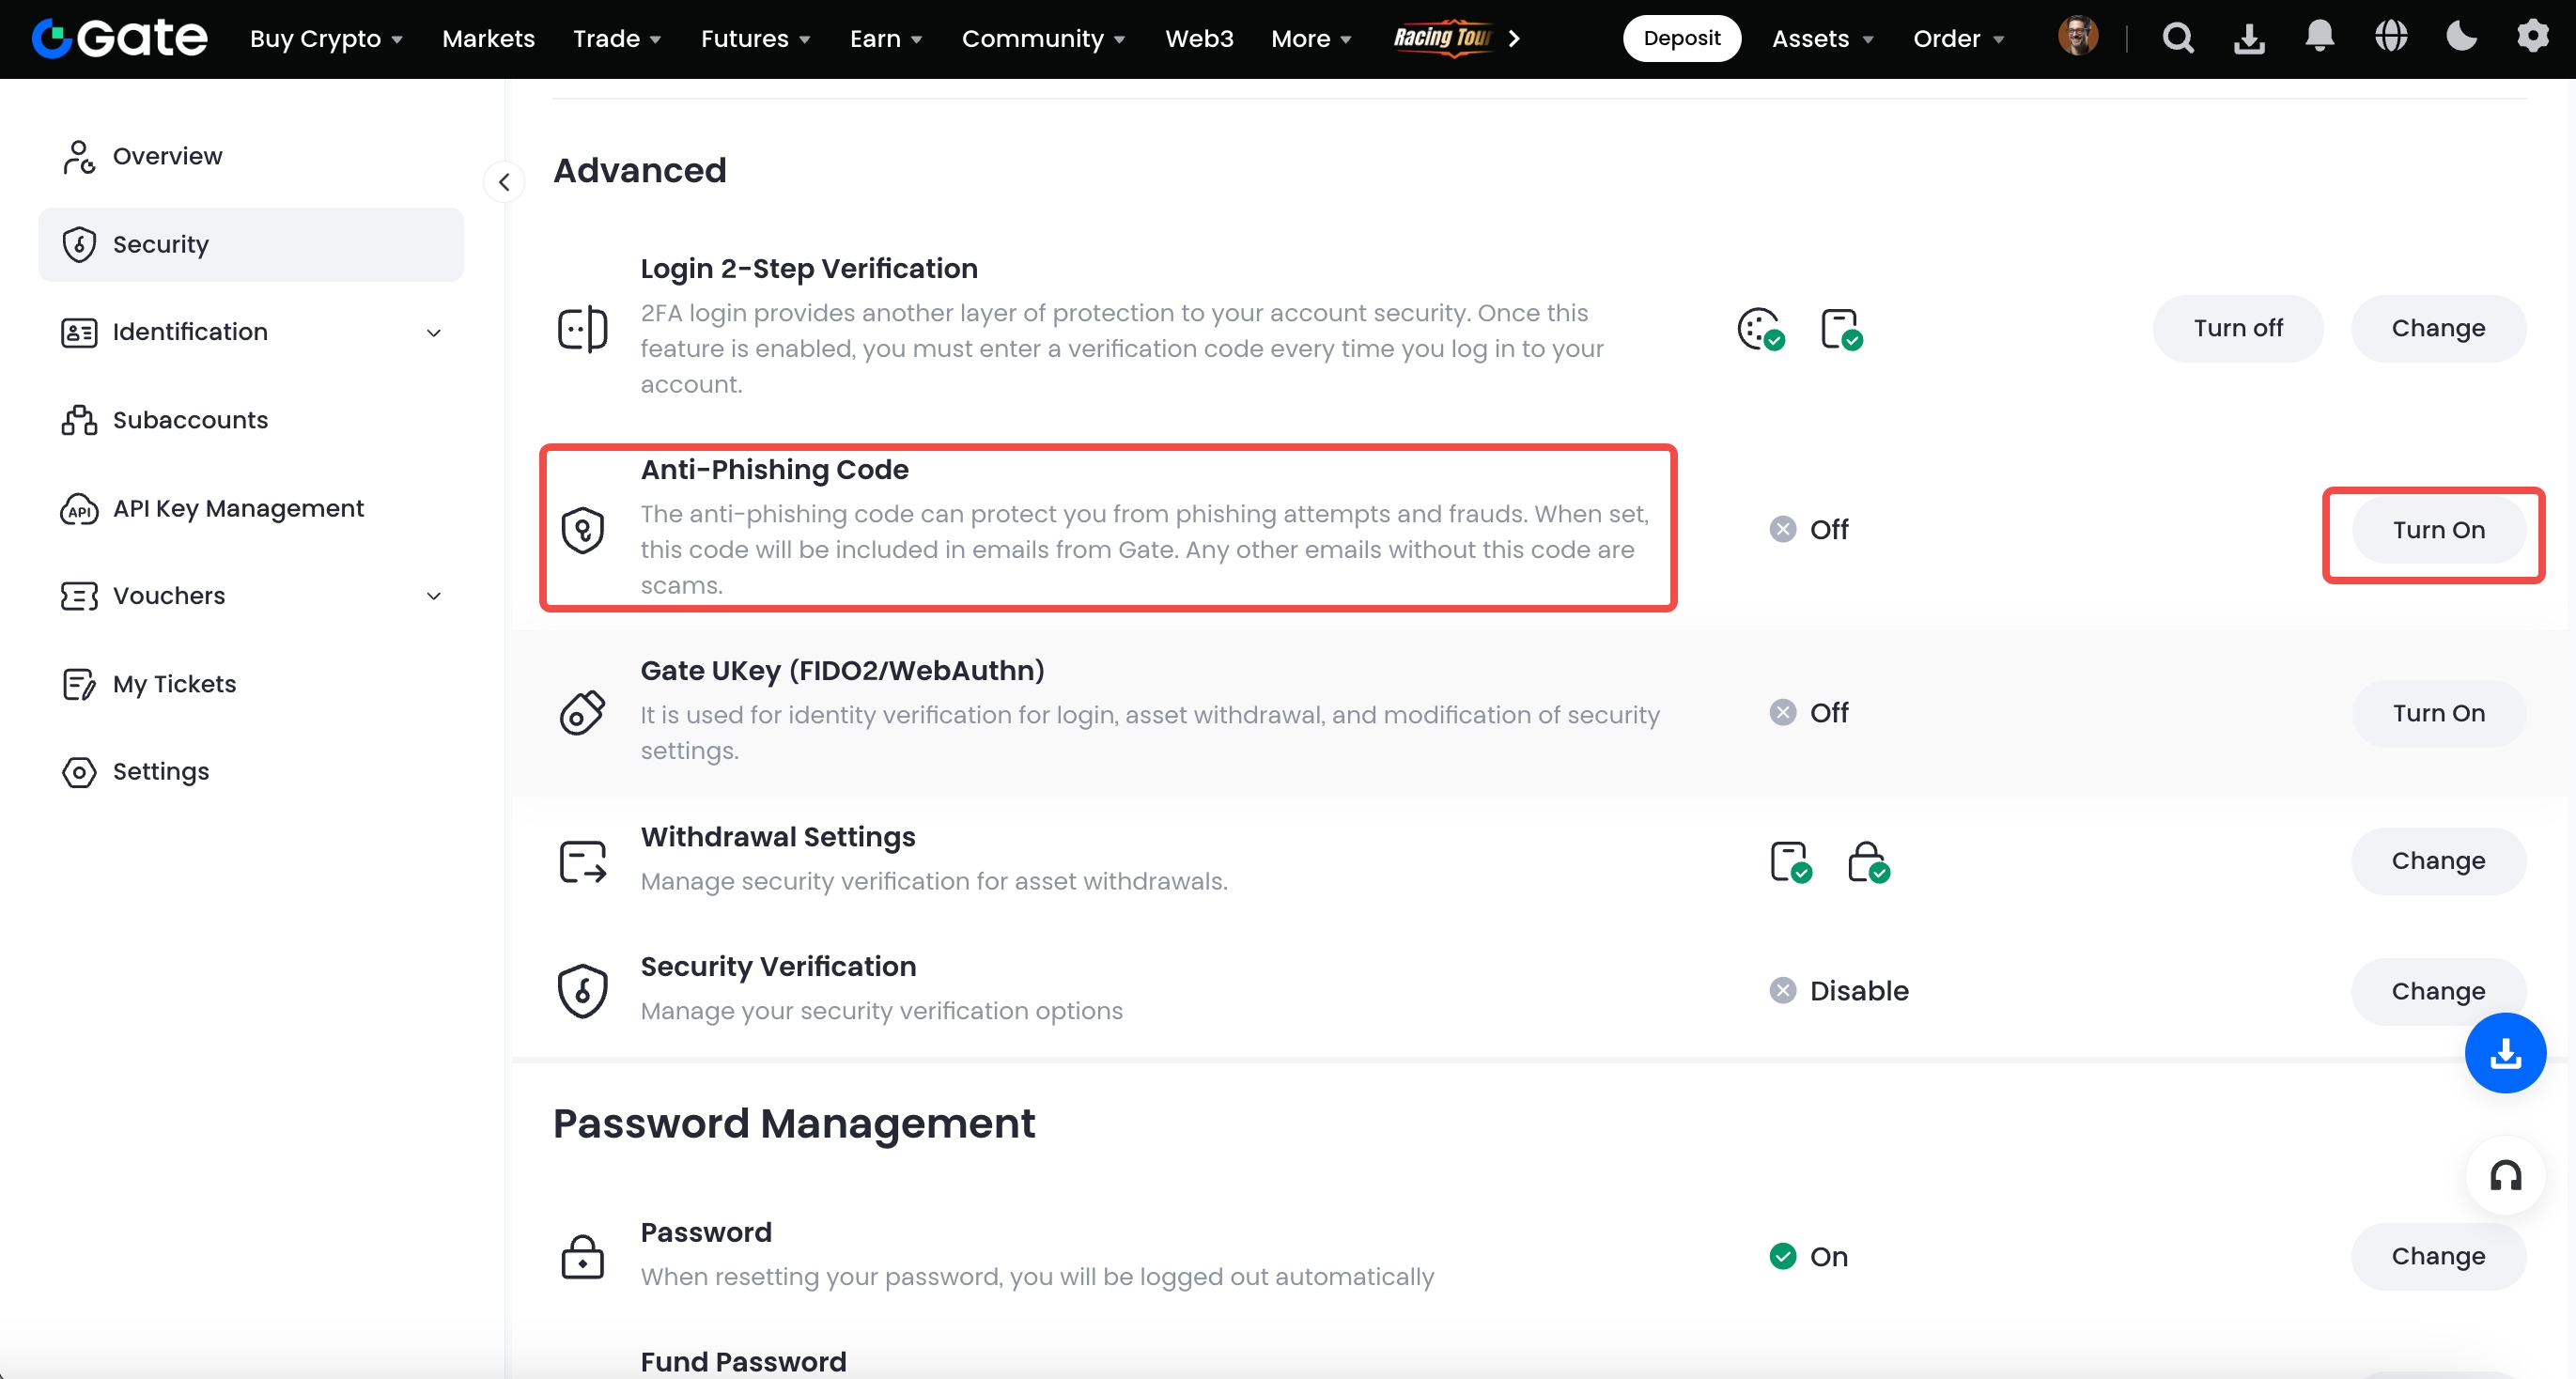2576x1379 pixels.
Task: Click the Deposit button
Action: (1681, 38)
